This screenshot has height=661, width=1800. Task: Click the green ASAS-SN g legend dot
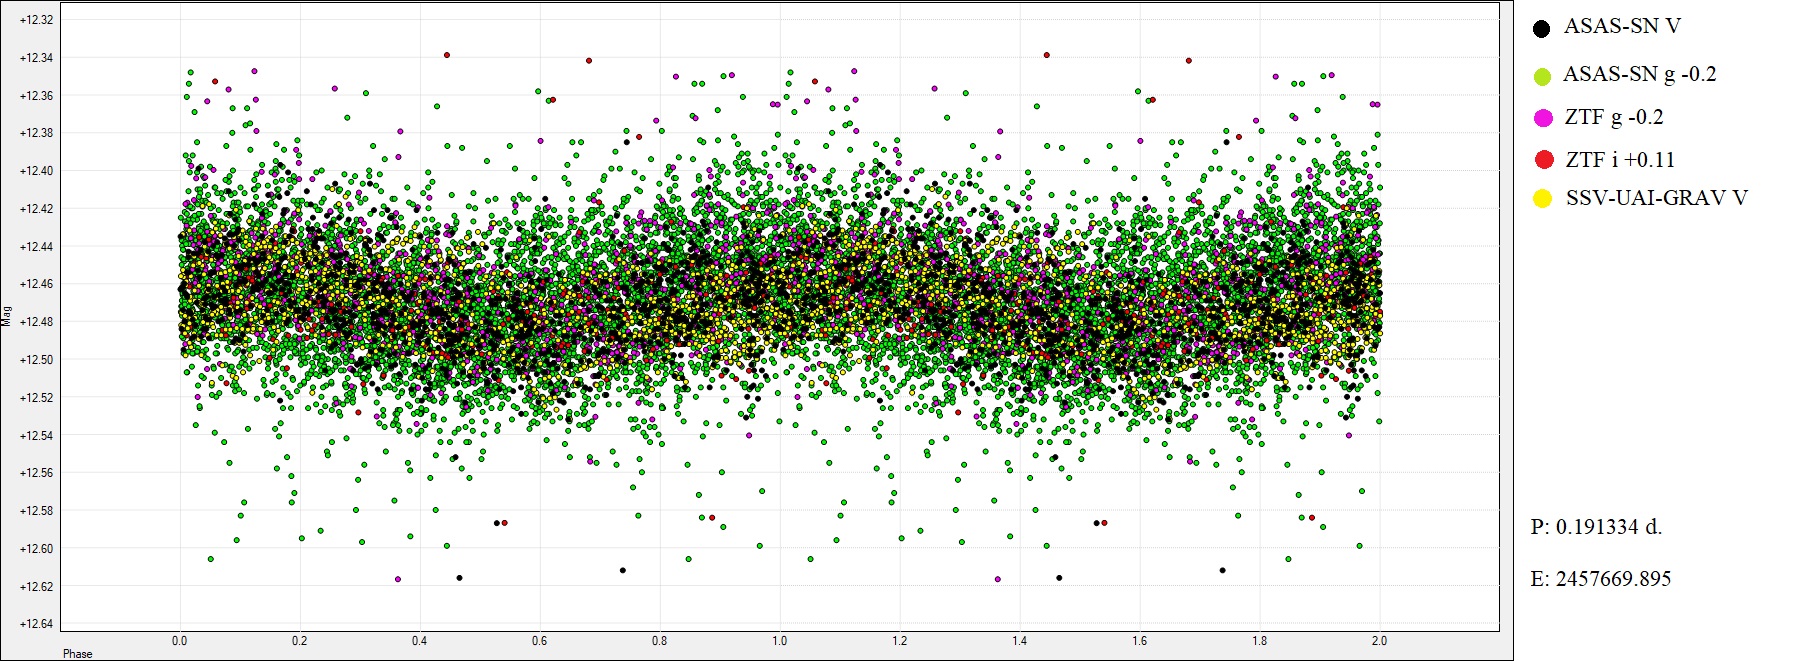(1542, 76)
